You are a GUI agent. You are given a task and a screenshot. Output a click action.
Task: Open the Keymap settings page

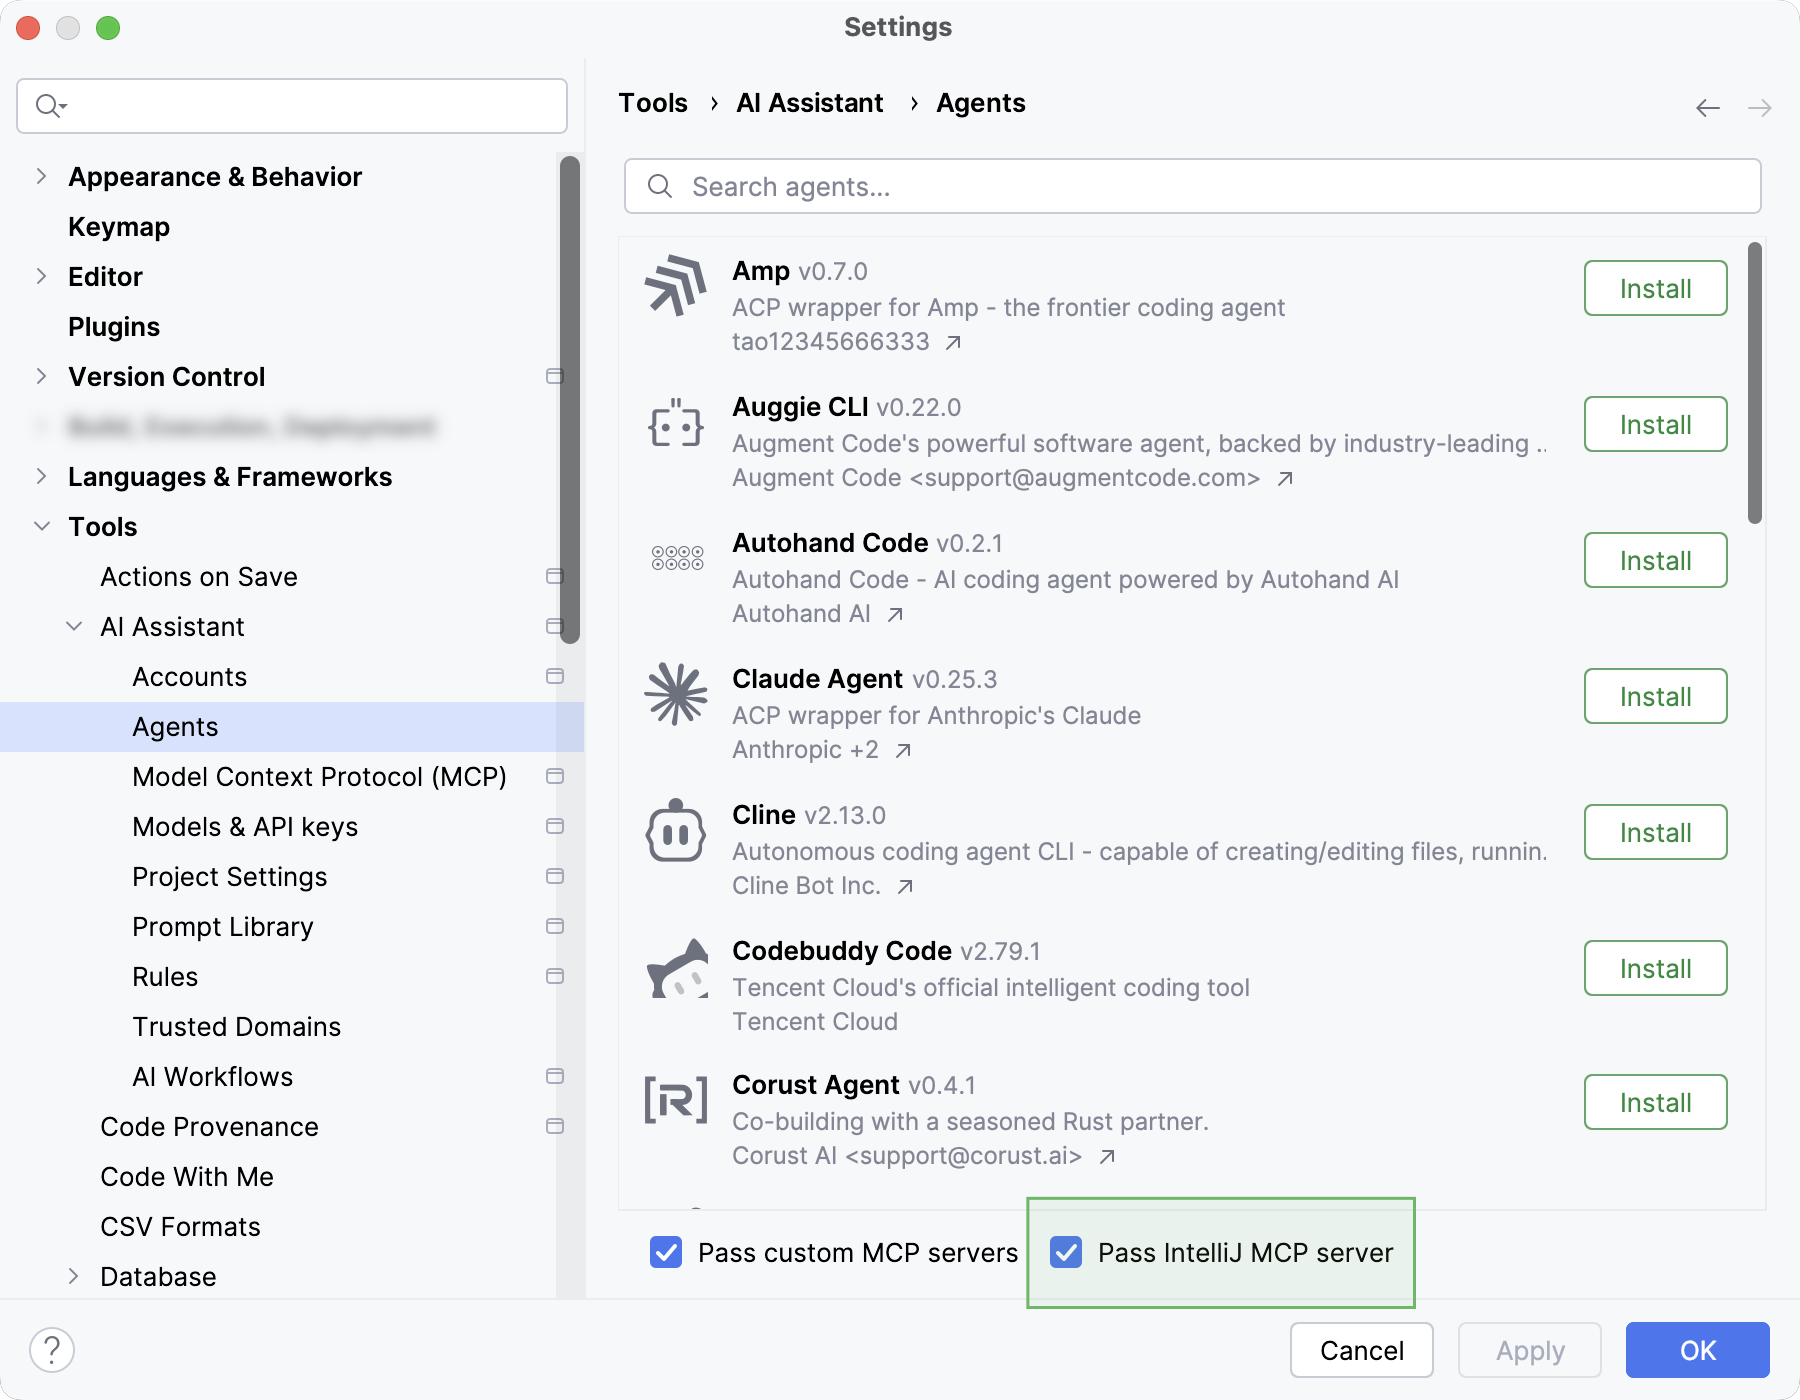tap(119, 227)
